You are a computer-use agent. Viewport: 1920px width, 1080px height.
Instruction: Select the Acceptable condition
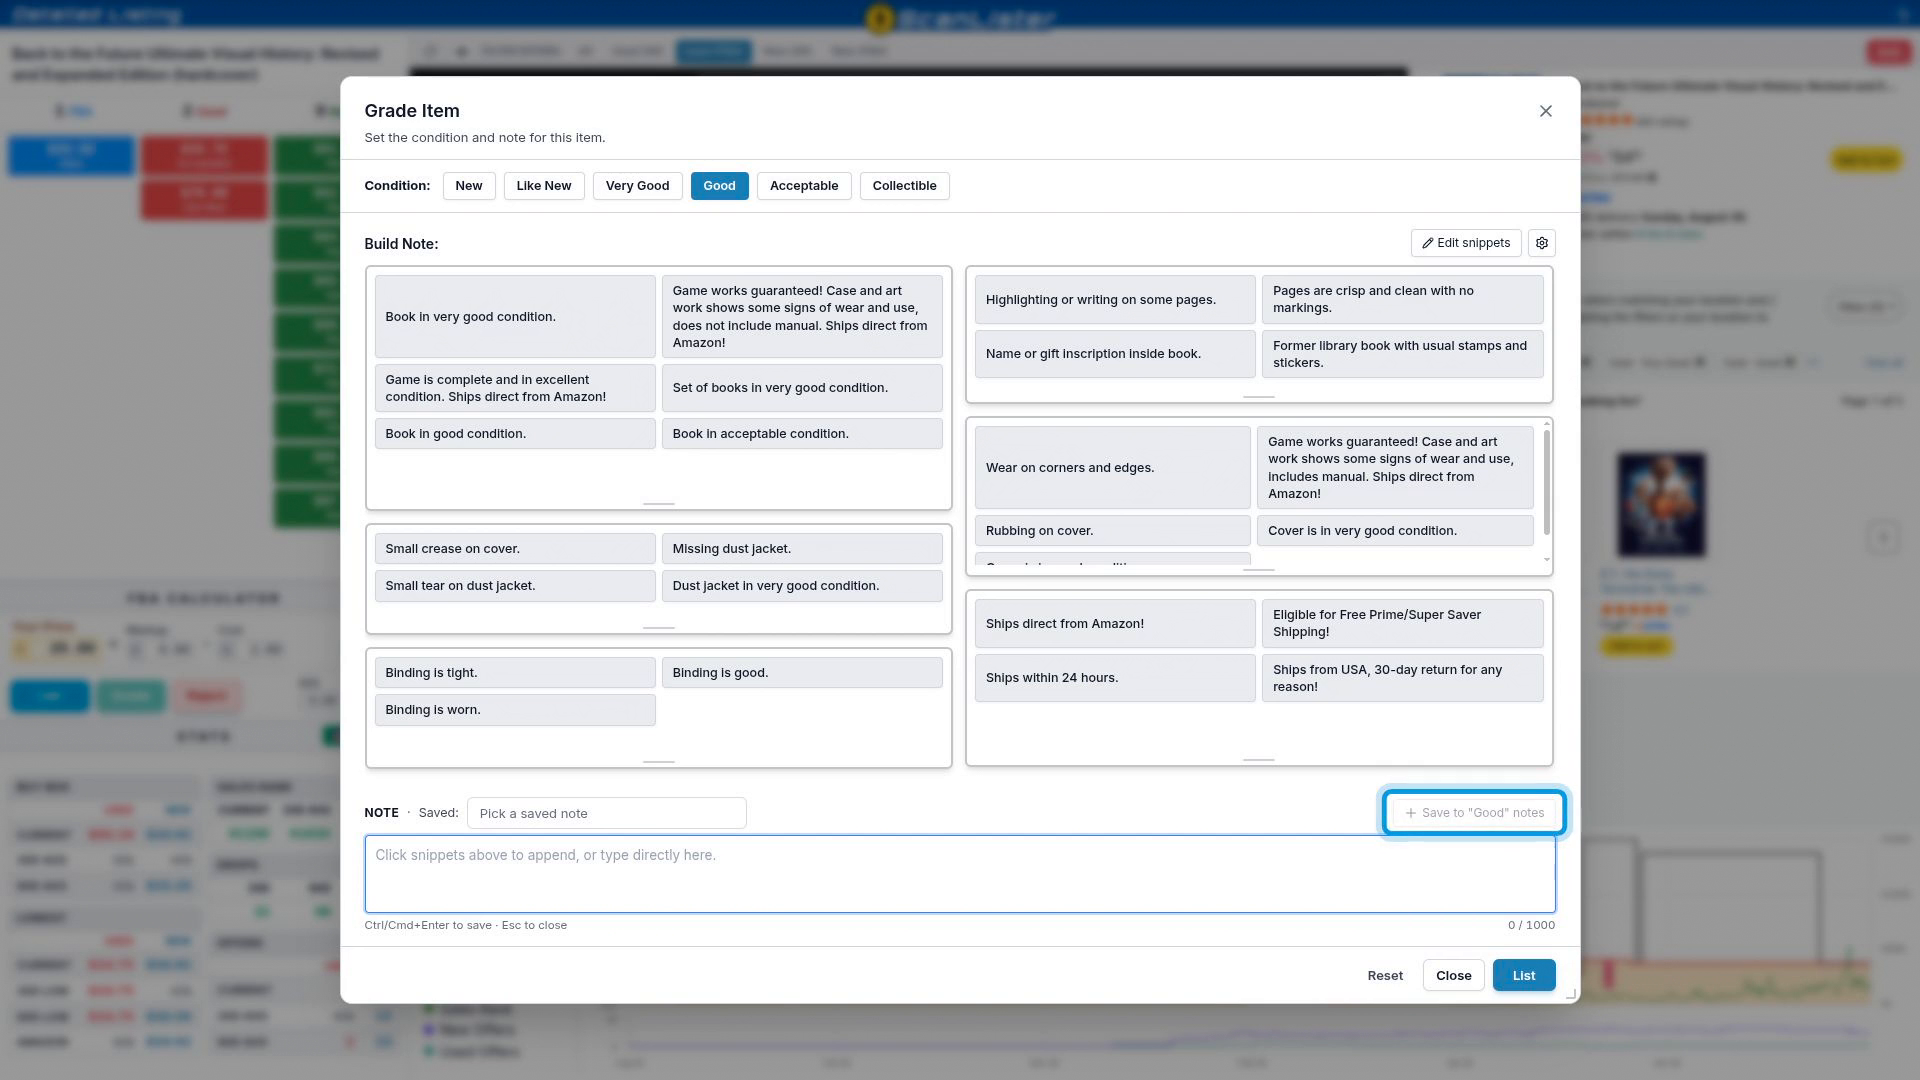(804, 186)
